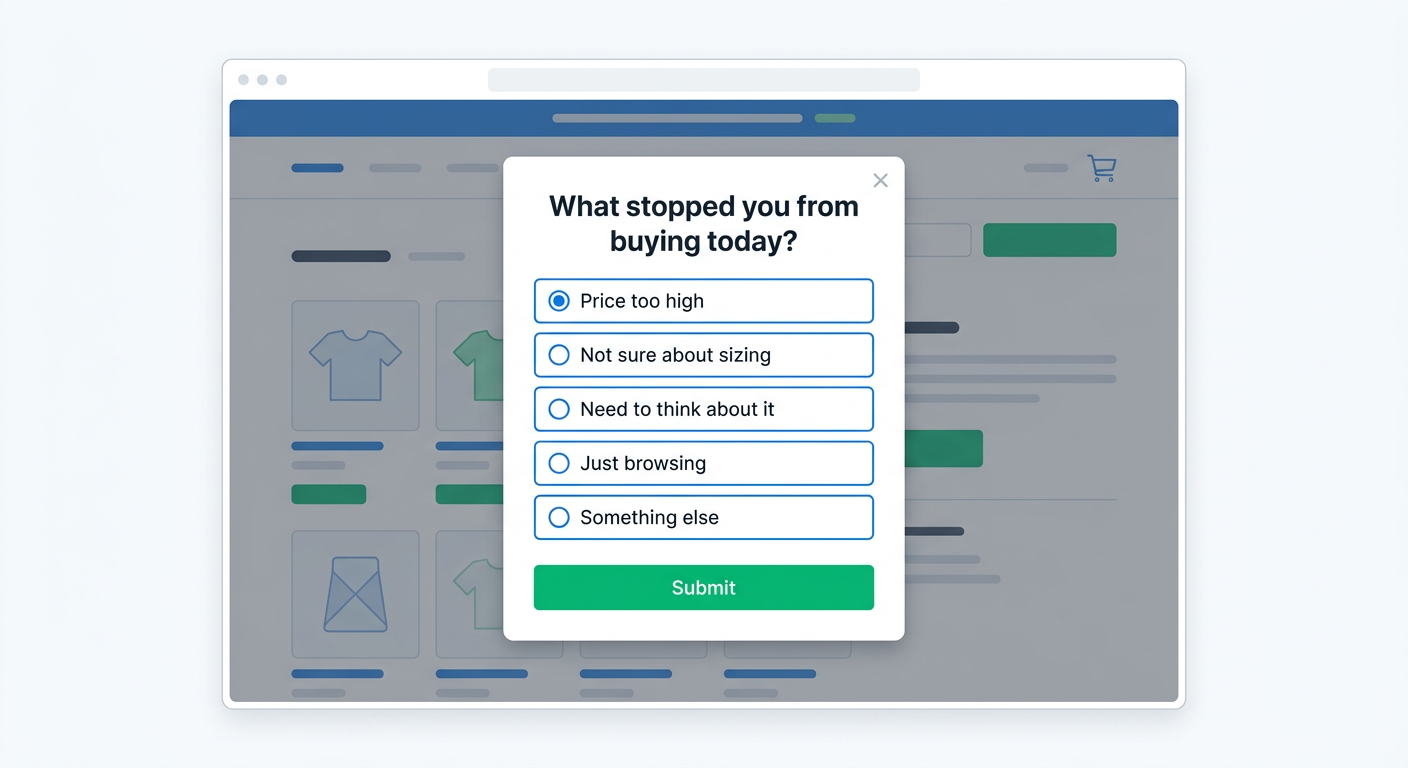1408x768 pixels.
Task: Click the green pill in the blue banner
Action: tap(834, 118)
